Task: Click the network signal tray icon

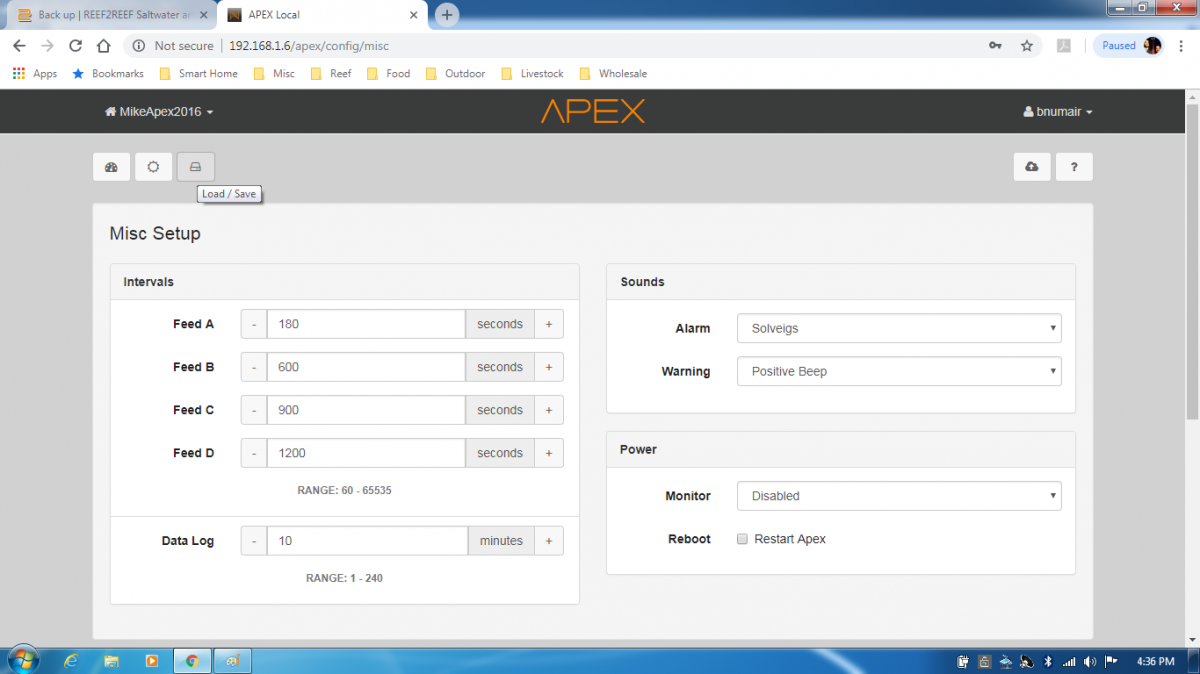Action: (x=1069, y=661)
